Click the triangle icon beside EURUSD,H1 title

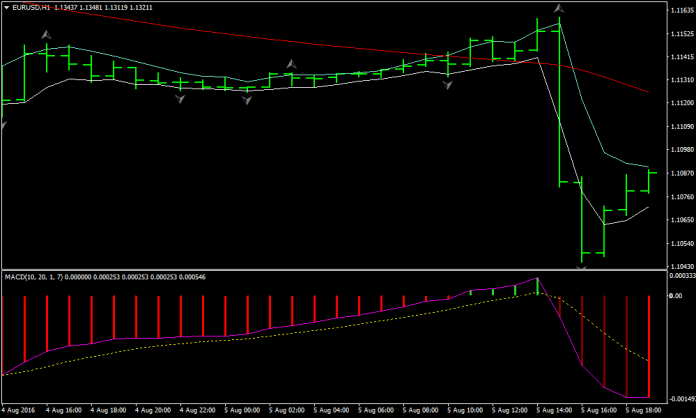[6, 8]
